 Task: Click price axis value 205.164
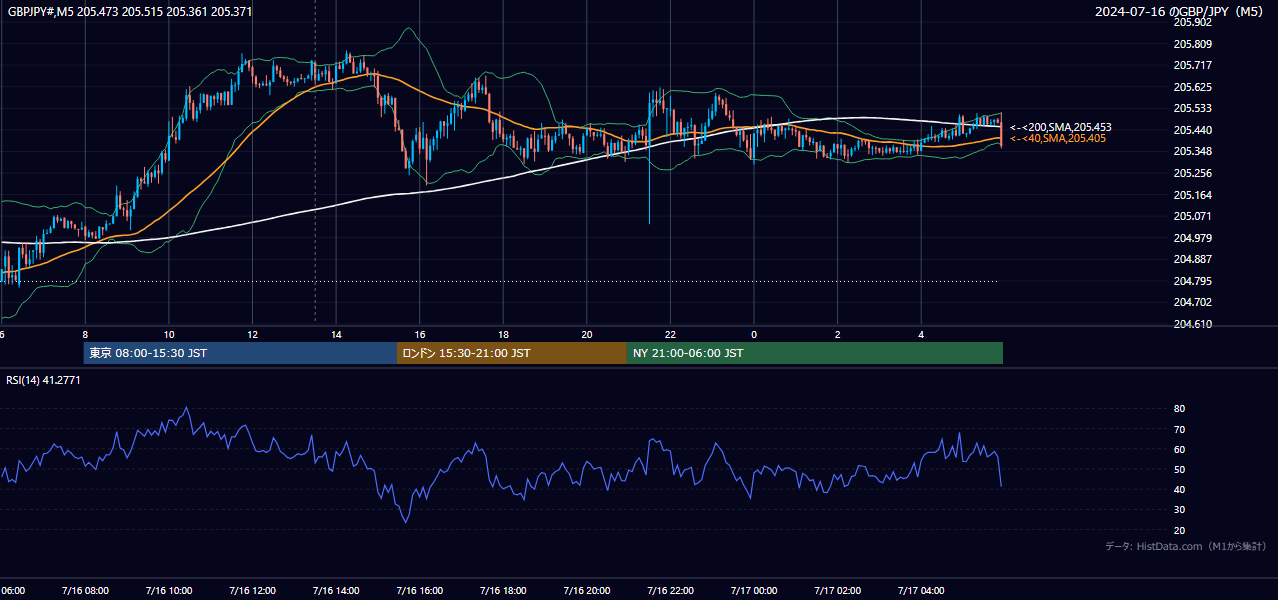1192,195
